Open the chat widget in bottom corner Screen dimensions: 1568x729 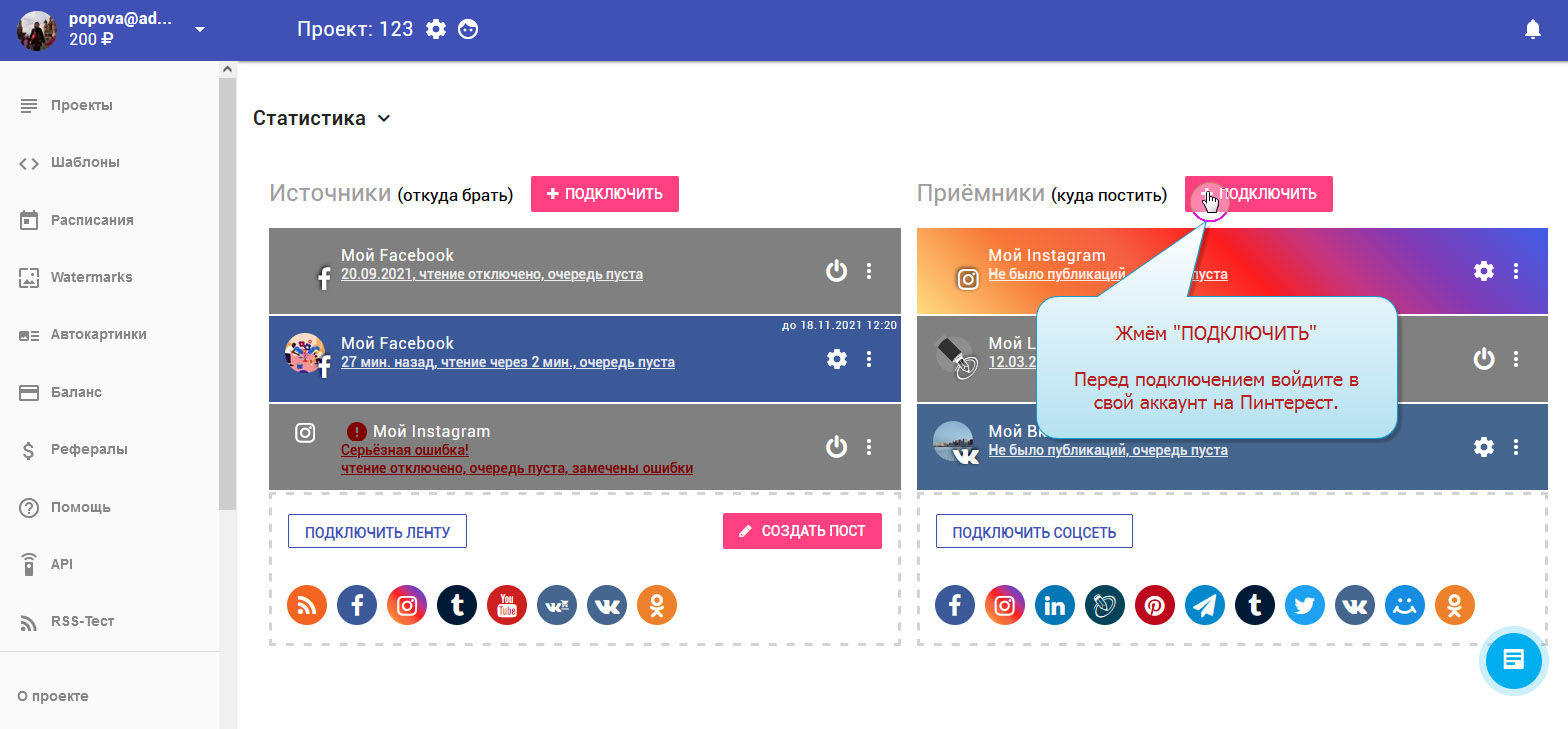(x=1513, y=660)
